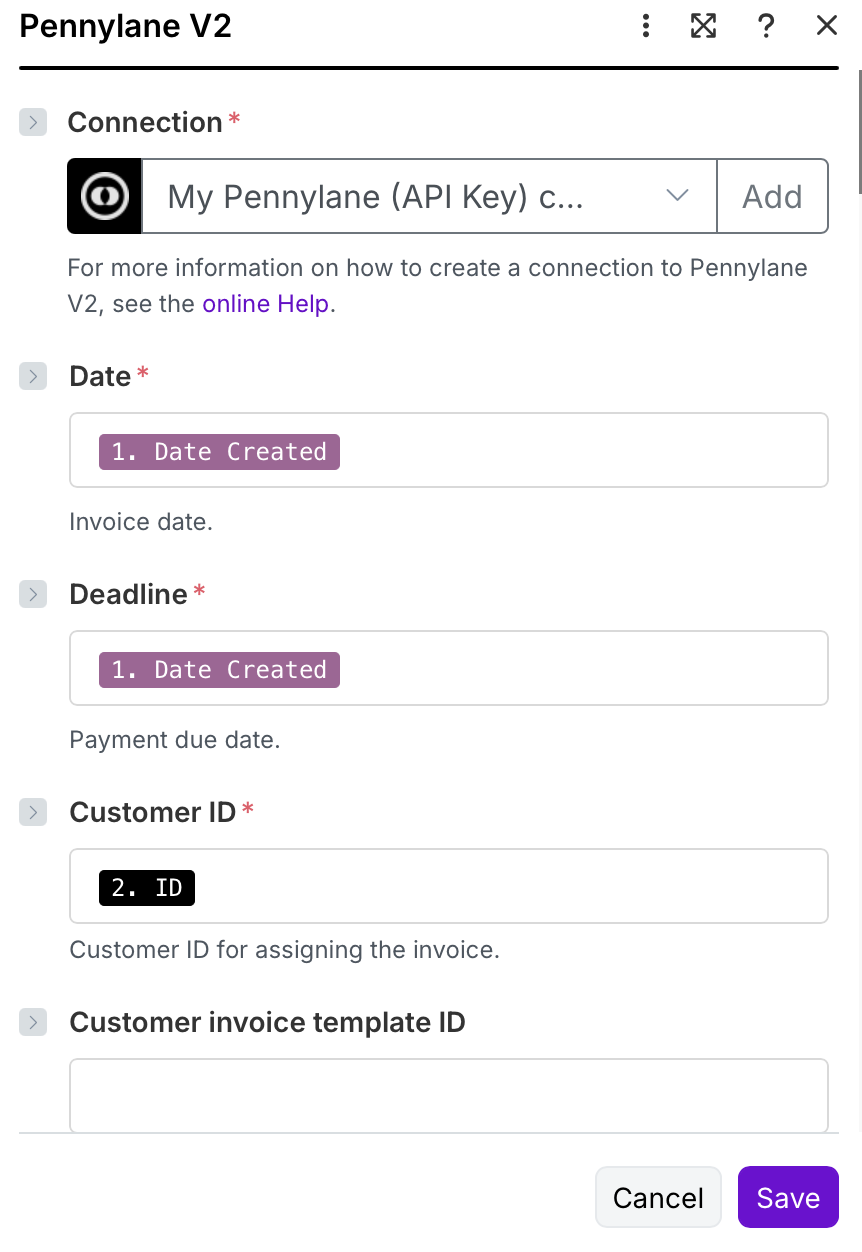
Task: Click the panel's vertical scrollbar
Action: tap(858, 130)
